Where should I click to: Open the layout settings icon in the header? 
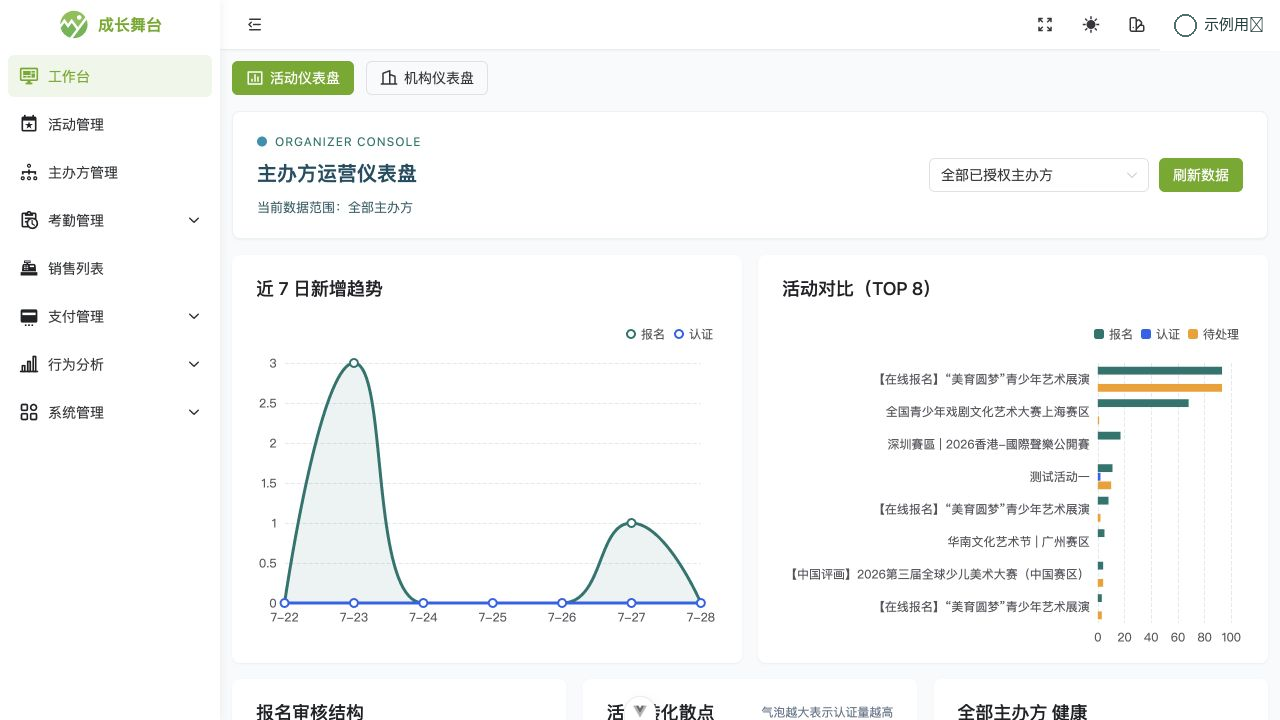pyautogui.click(x=1136, y=25)
